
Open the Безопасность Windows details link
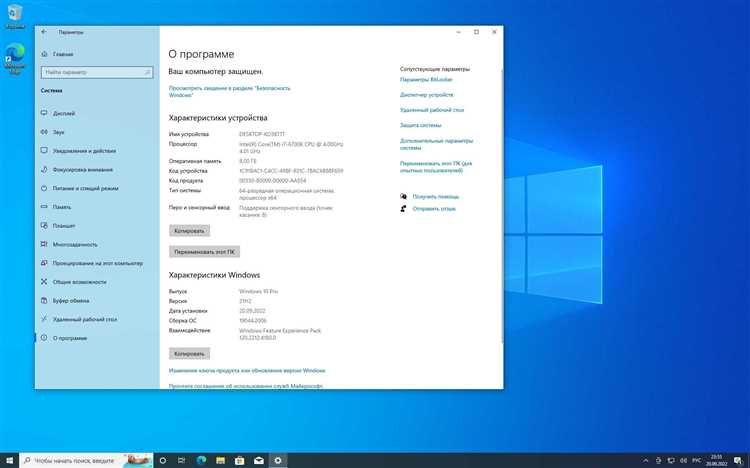[x=230, y=91]
